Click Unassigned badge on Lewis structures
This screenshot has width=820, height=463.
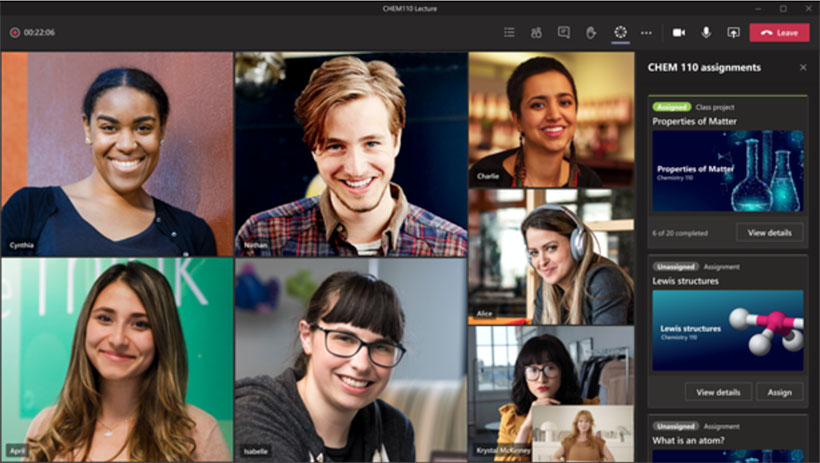[676, 267]
